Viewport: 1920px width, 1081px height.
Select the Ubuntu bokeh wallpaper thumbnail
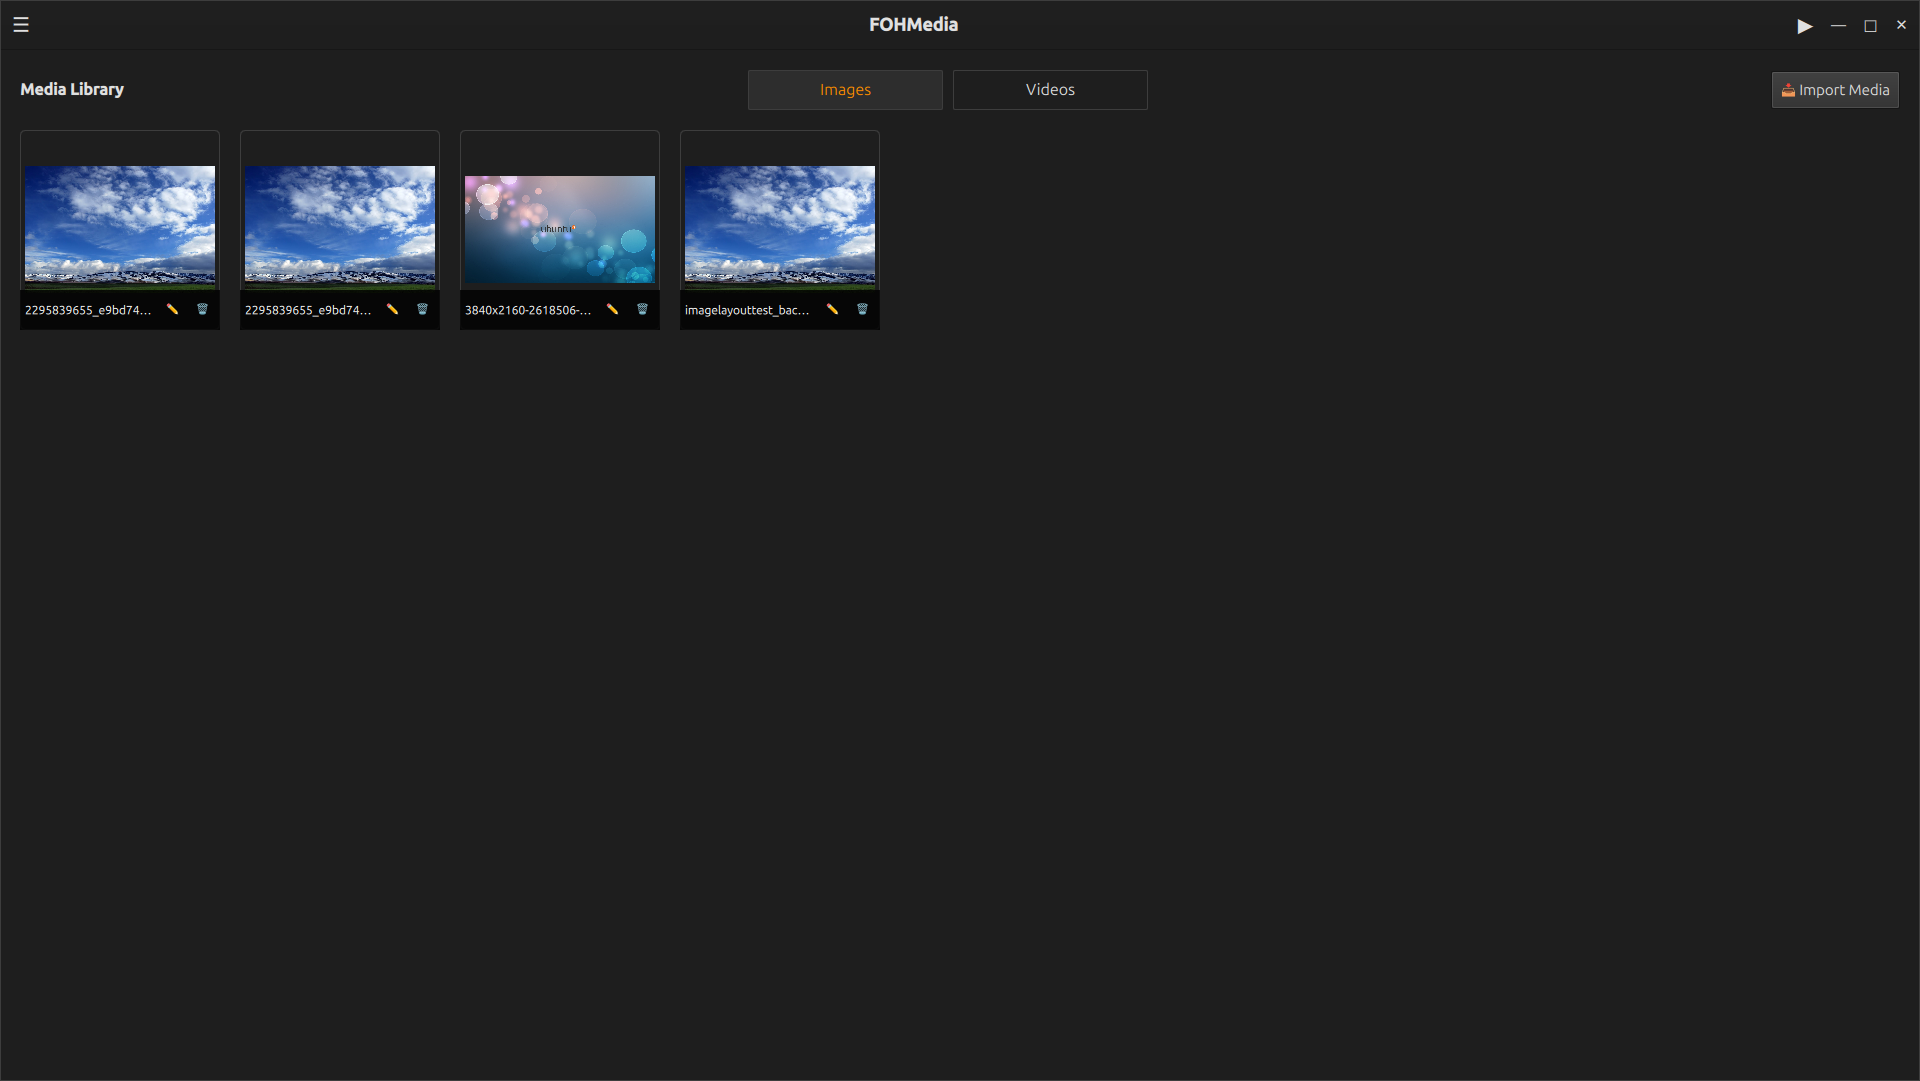click(x=560, y=229)
